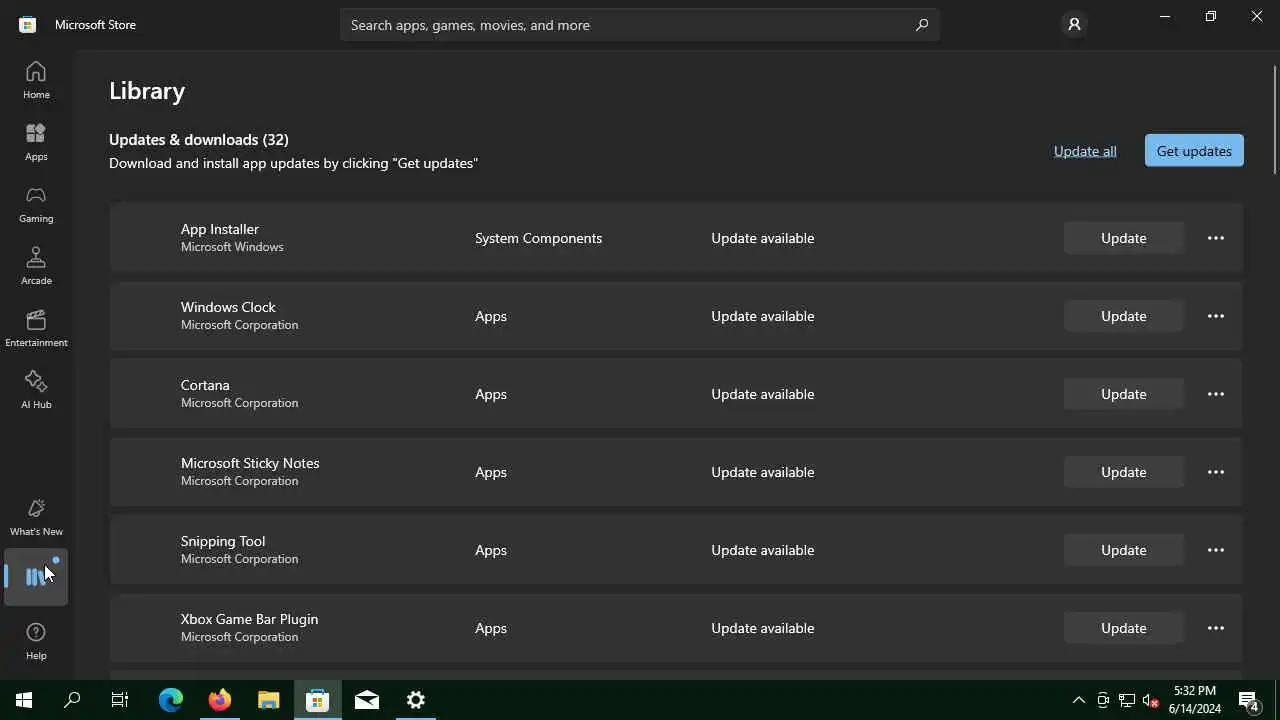This screenshot has height=720, width=1280.
Task: Click the Microsoft Store taskbar icon
Action: point(318,700)
